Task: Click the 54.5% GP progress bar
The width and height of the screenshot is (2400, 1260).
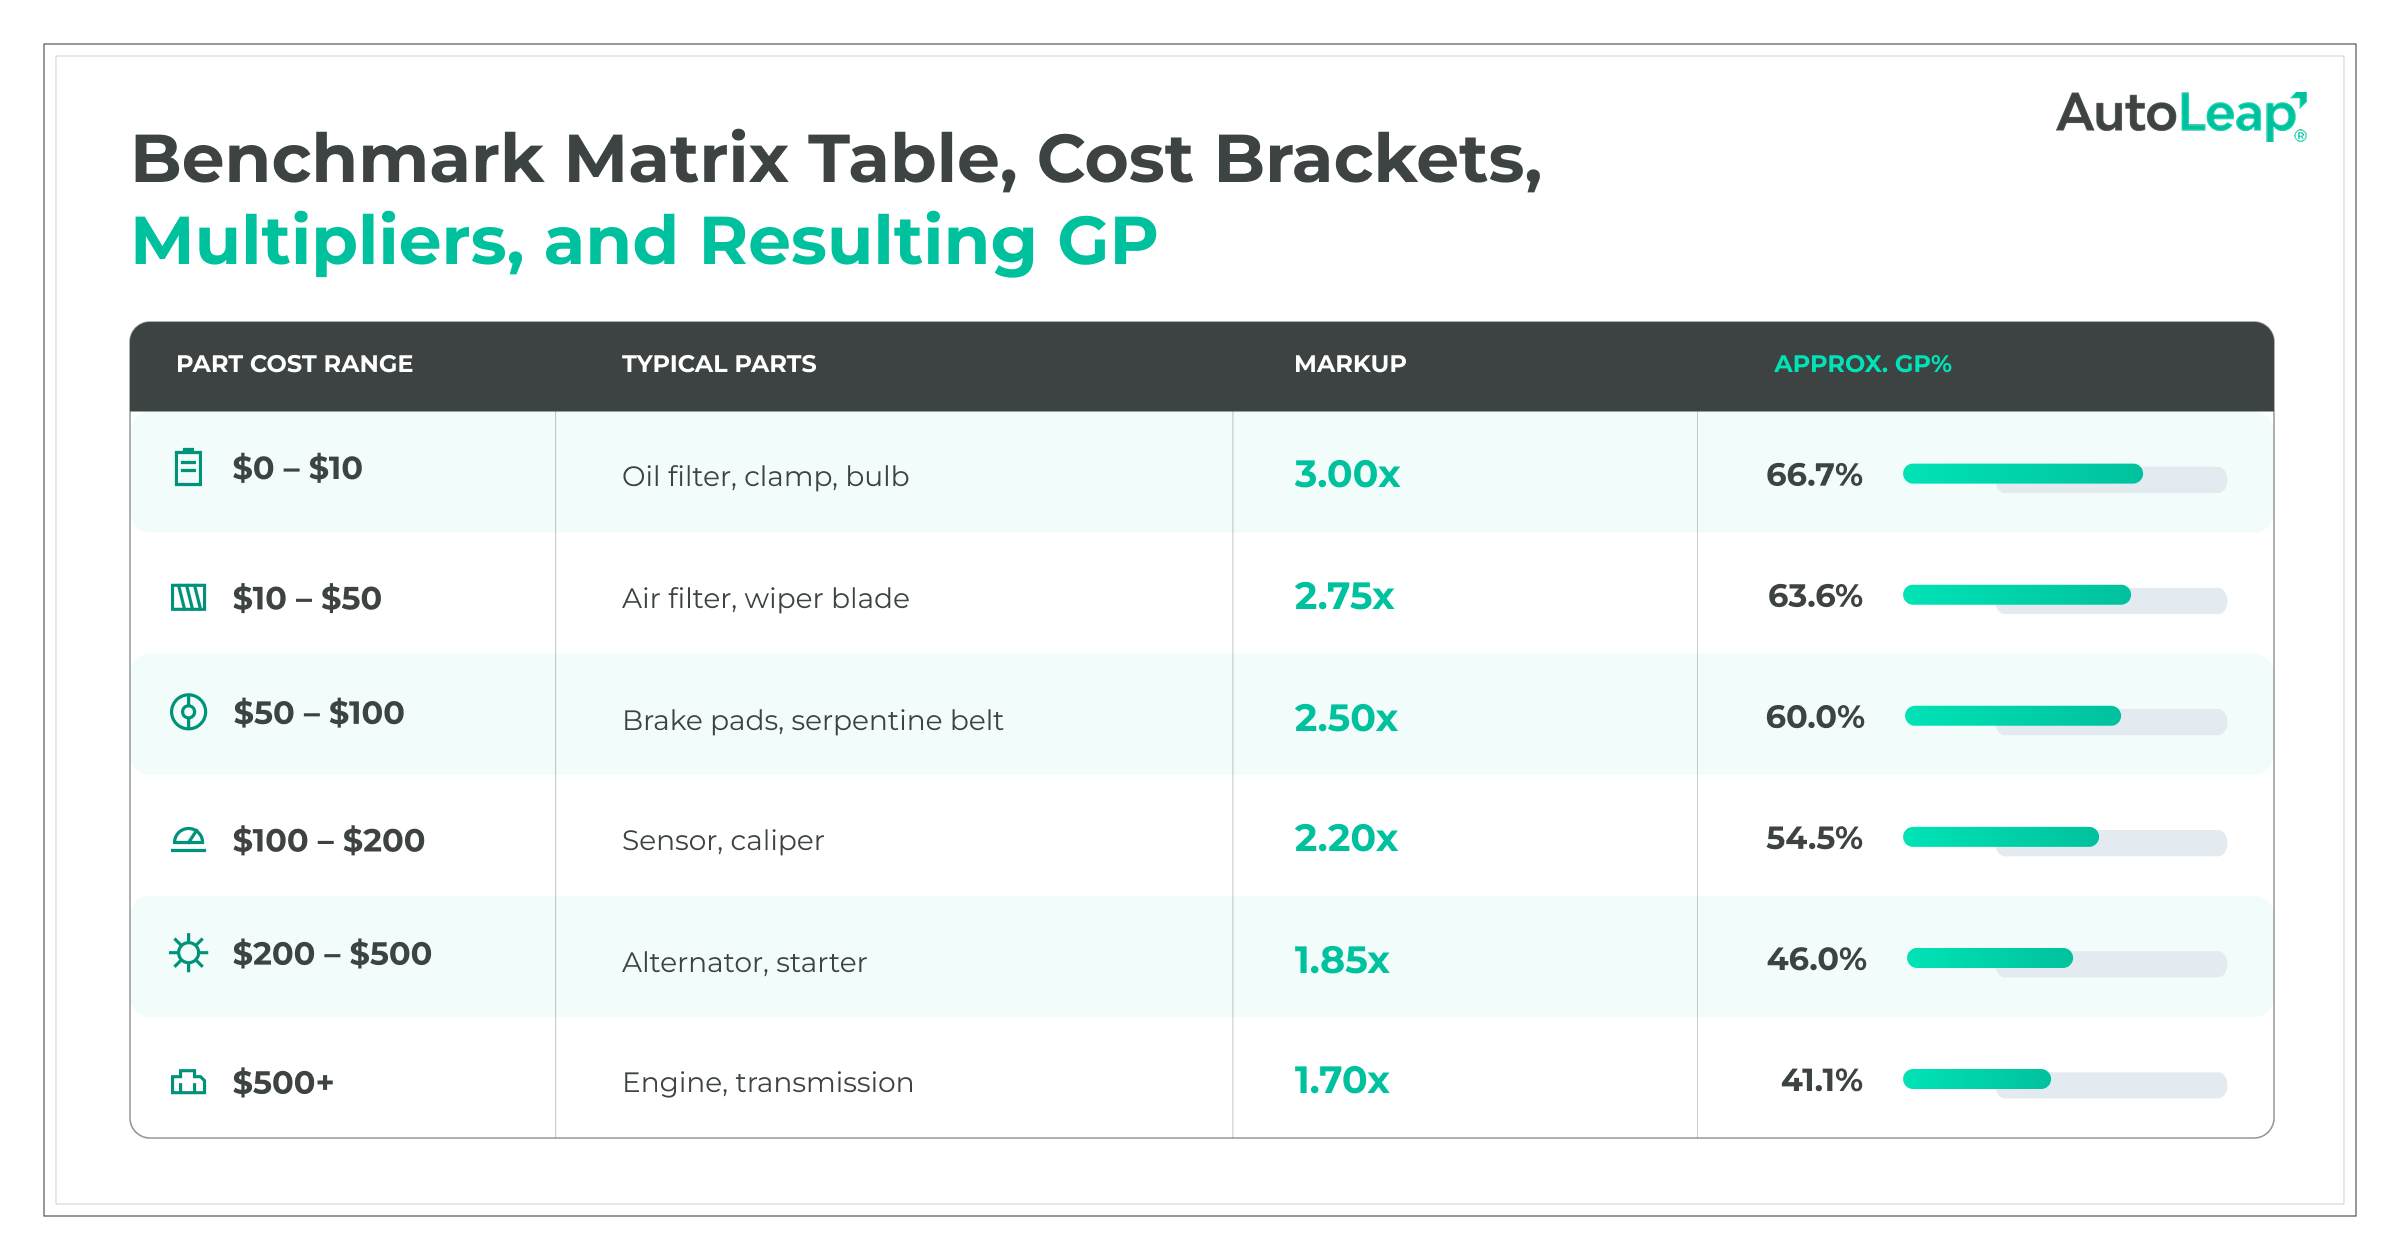Action: click(2064, 841)
